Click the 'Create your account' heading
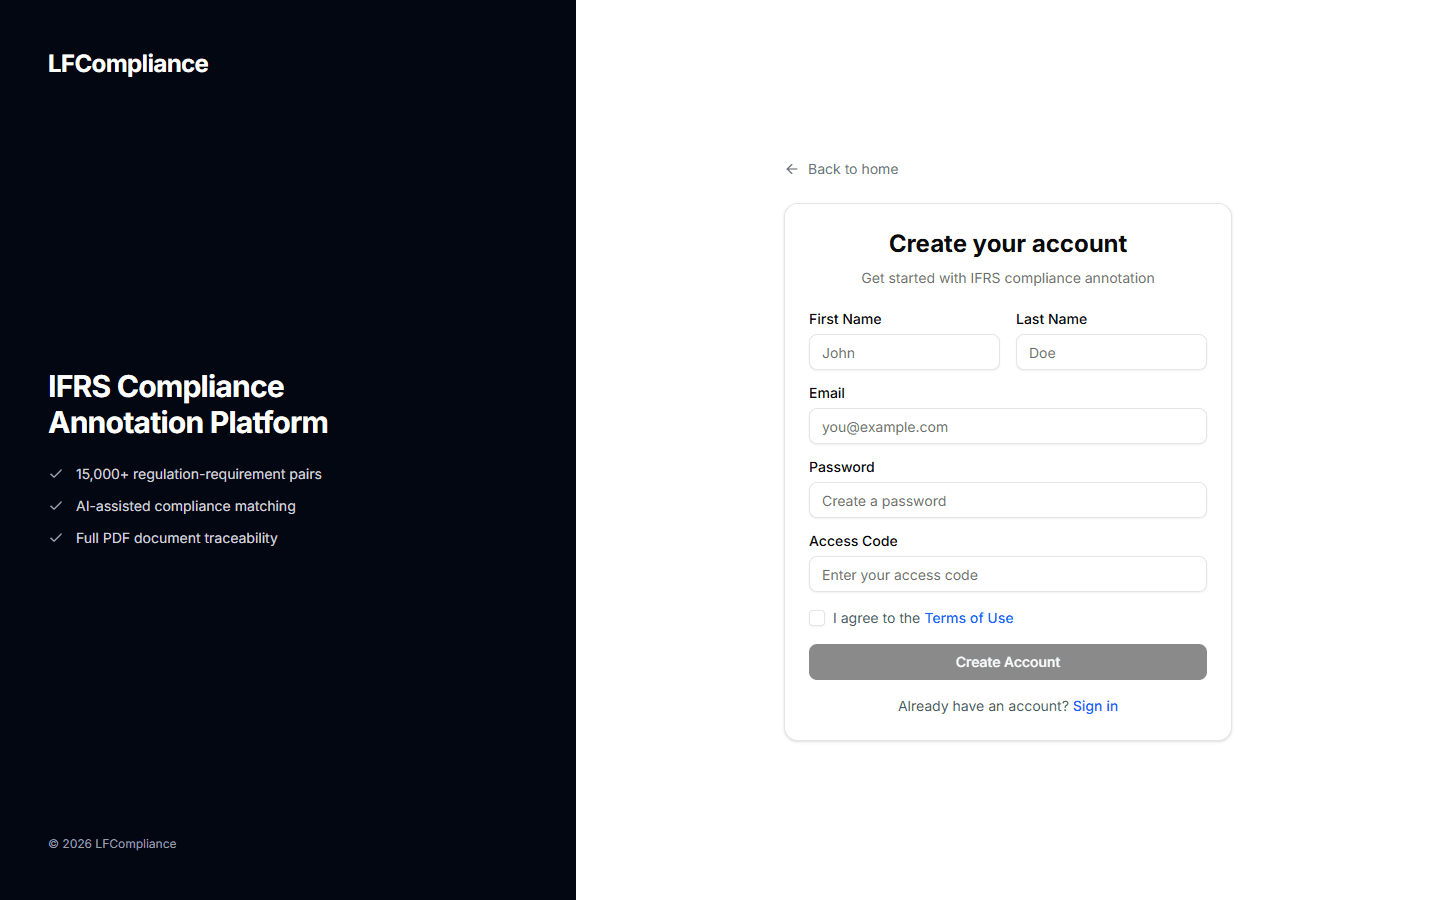The height and width of the screenshot is (900, 1440). pyautogui.click(x=1007, y=243)
